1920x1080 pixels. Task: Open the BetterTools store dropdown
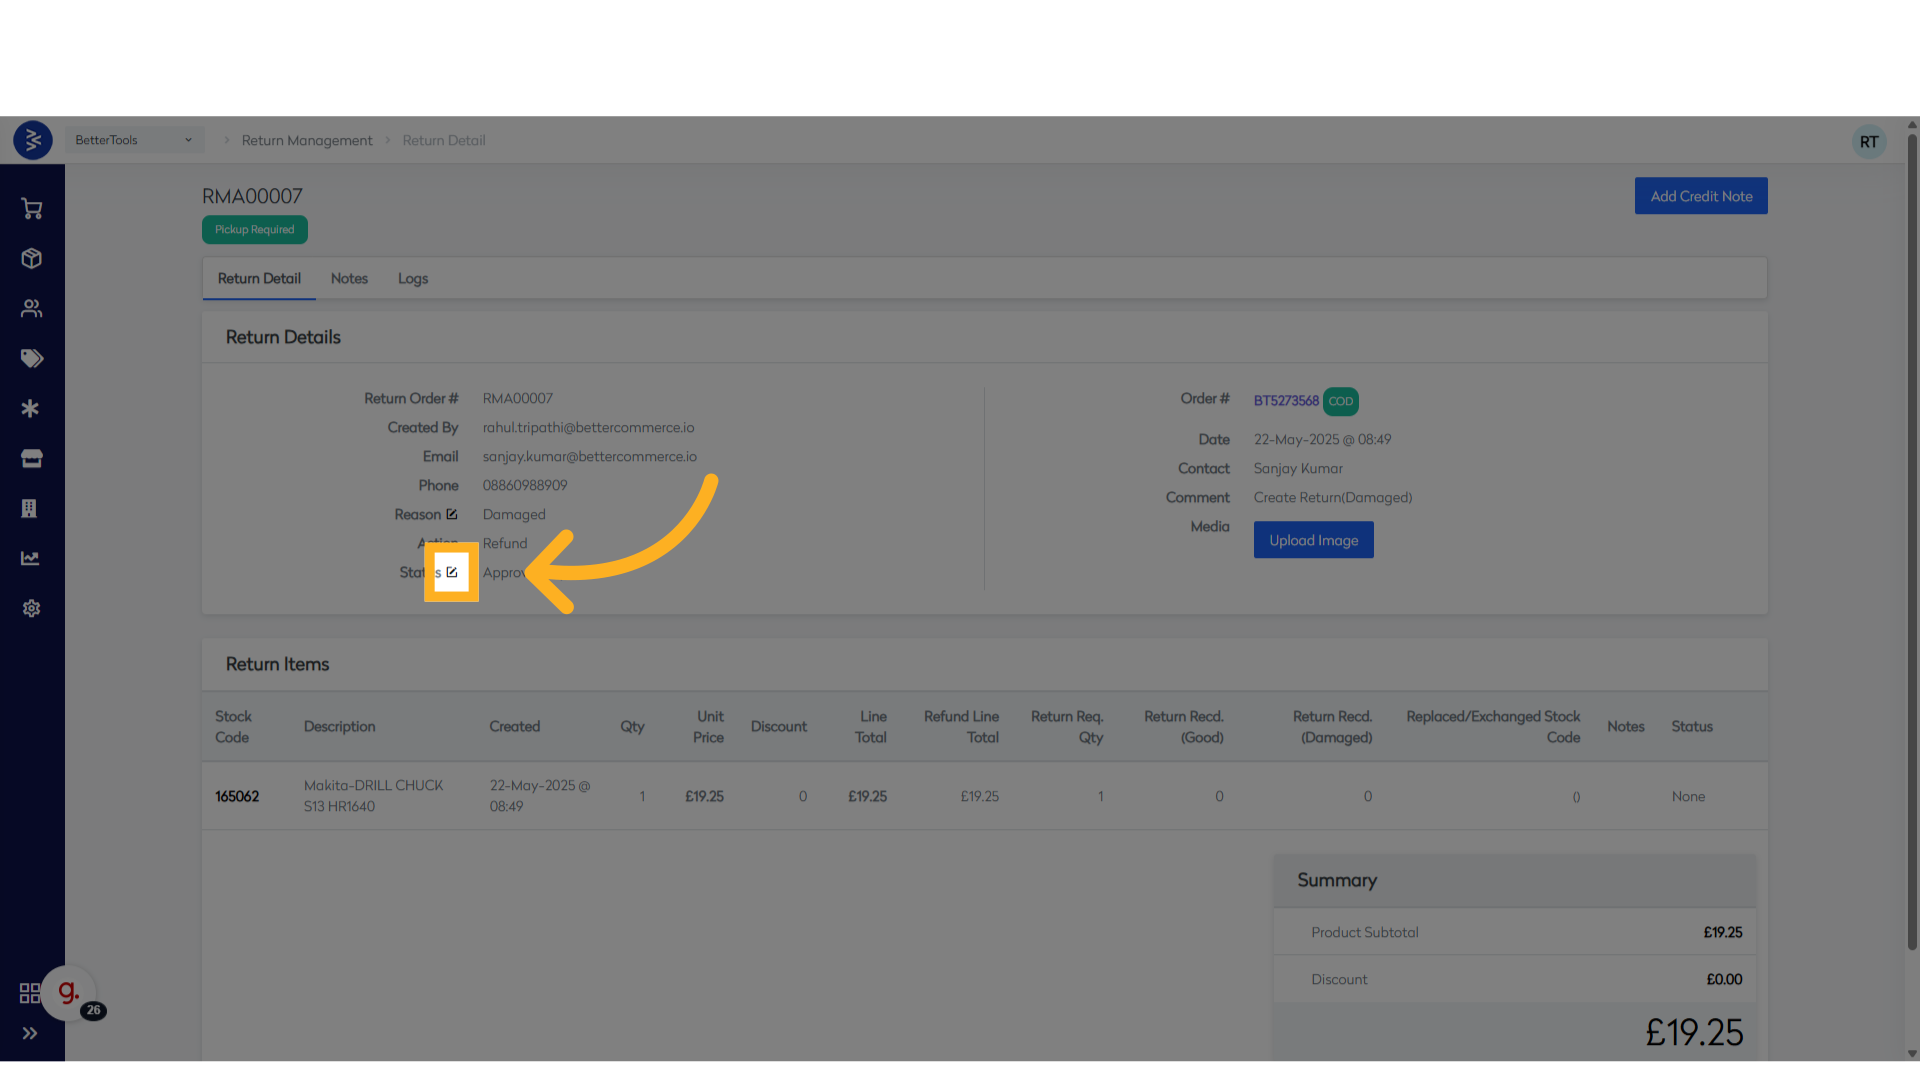133,140
